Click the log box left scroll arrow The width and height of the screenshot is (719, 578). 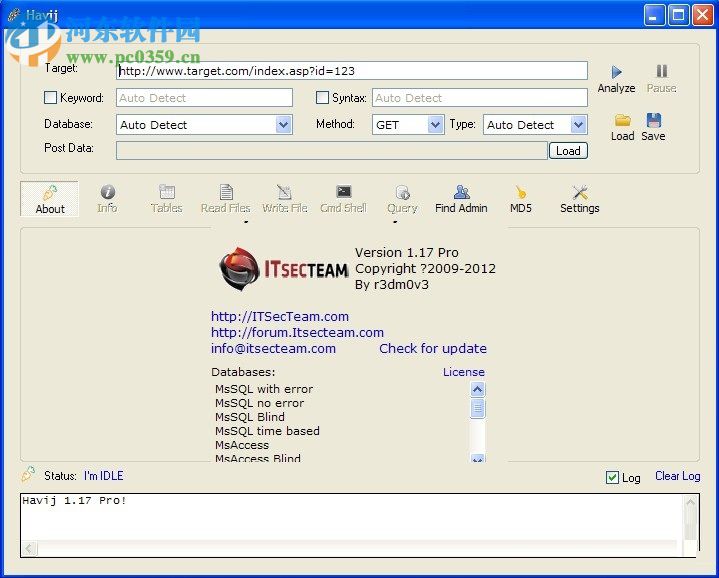pos(29,548)
